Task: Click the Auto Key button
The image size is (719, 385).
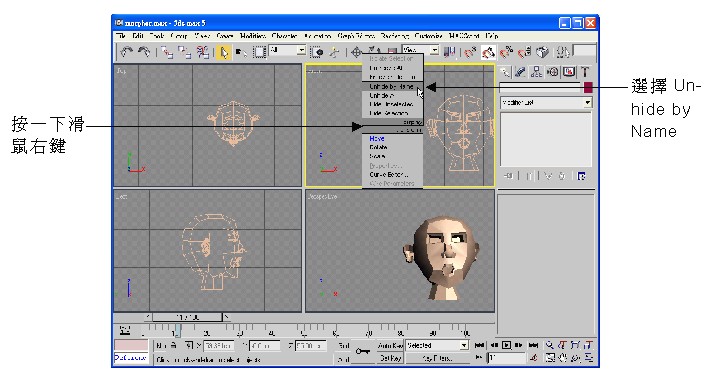Action: pyautogui.click(x=390, y=345)
